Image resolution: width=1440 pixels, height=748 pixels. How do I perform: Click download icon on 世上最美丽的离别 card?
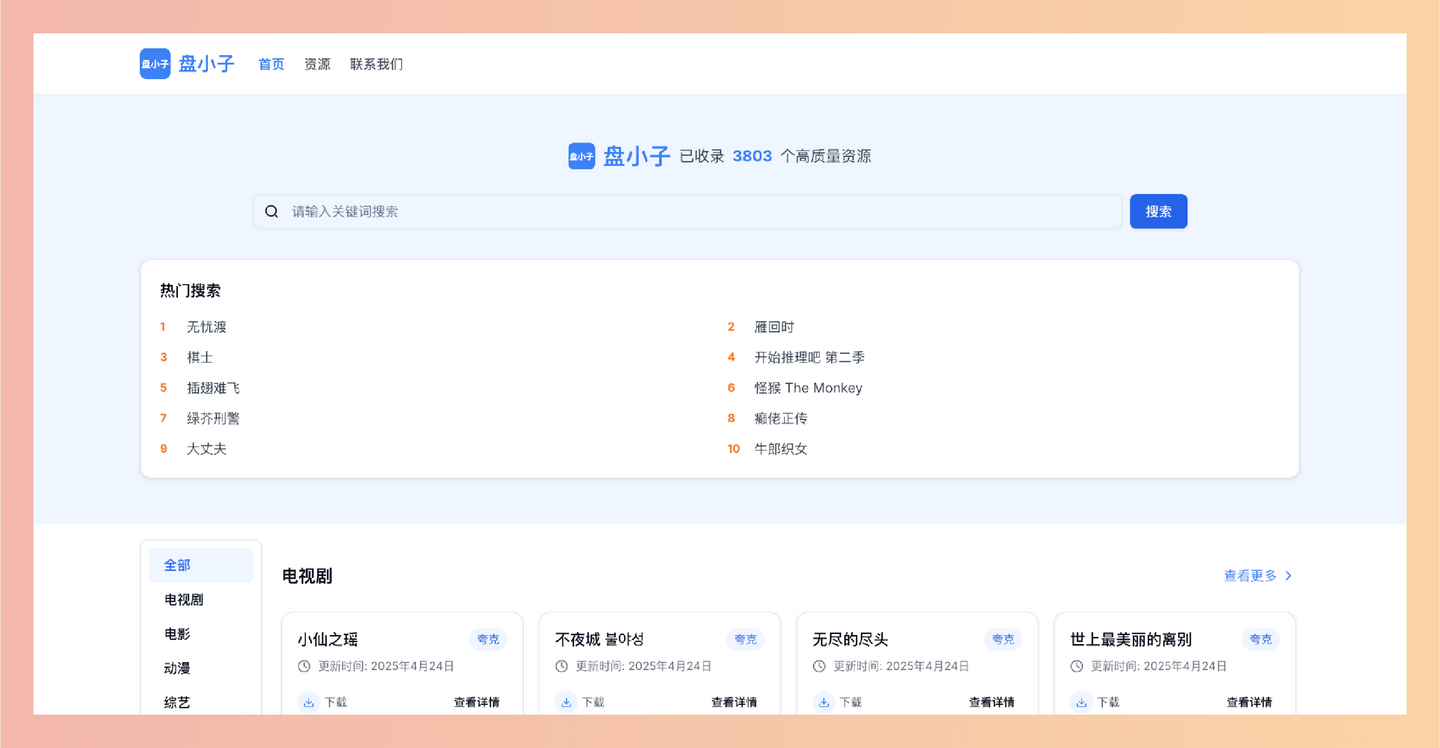[1082, 703]
